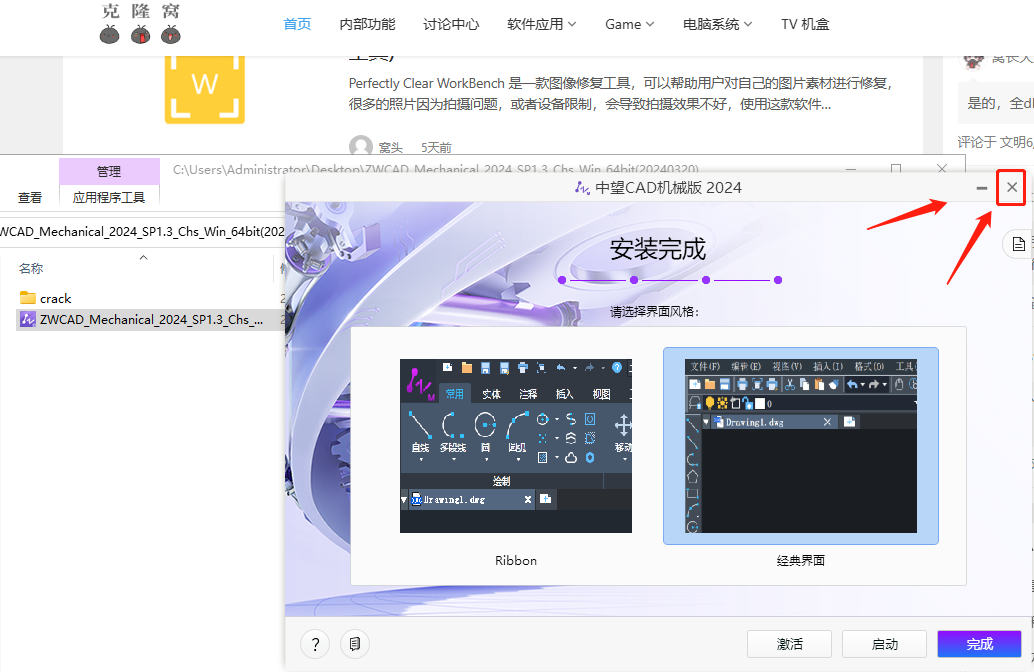
Task: Open author 窝头 profile link
Action: (390, 148)
